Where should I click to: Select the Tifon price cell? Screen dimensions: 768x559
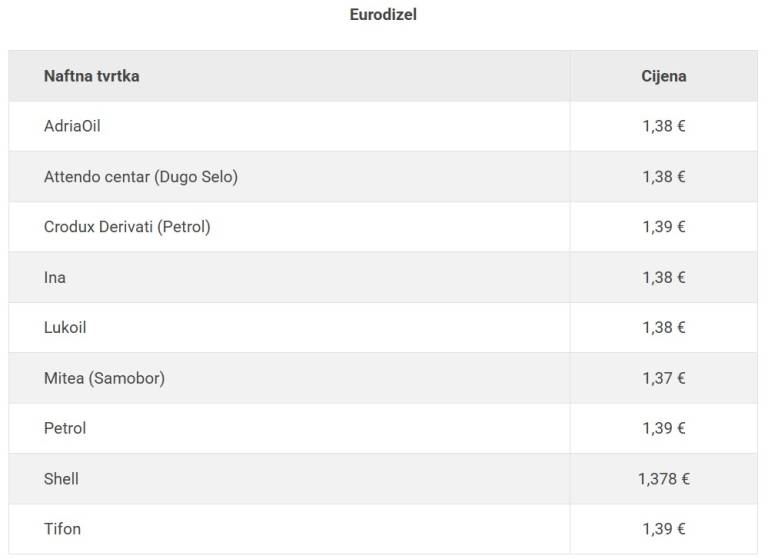pyautogui.click(x=663, y=529)
